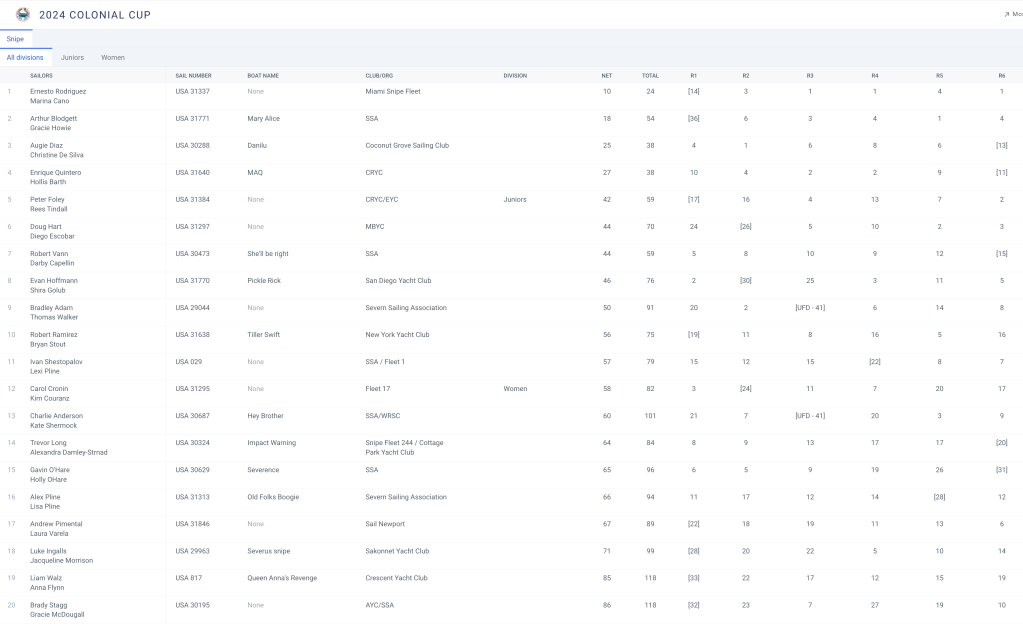Click the SAILORS column header
Image resolution: width=1023 pixels, height=624 pixels.
[x=41, y=76]
